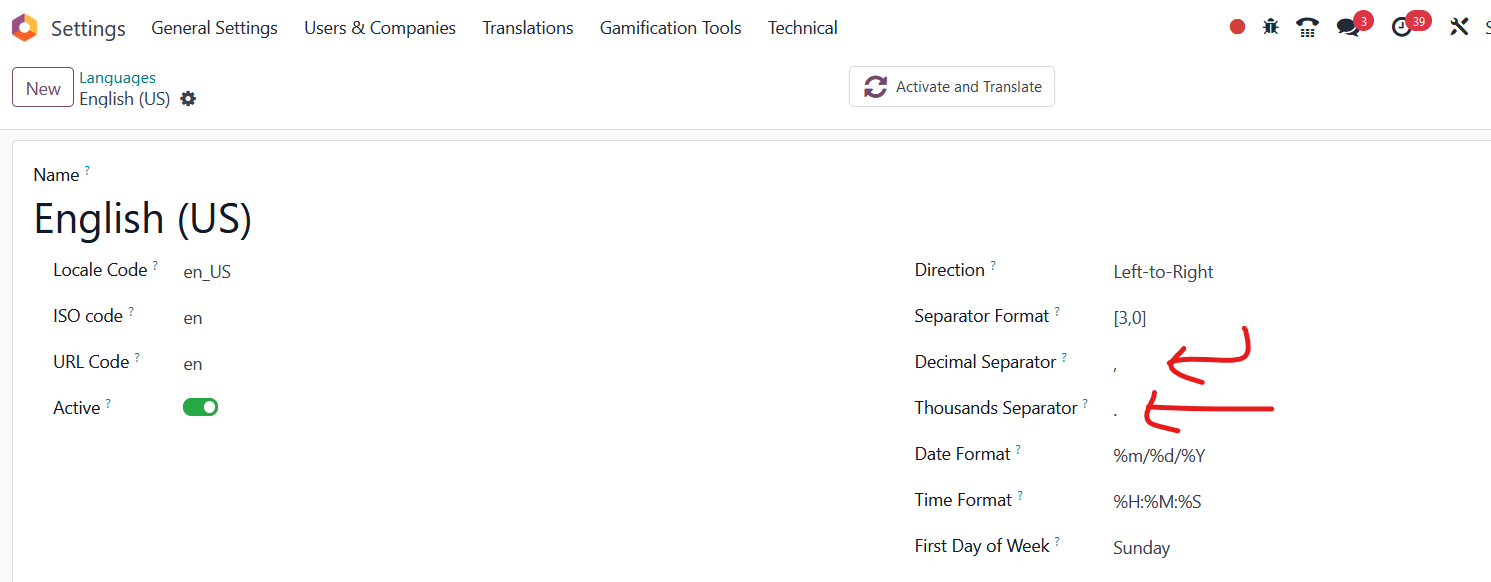The height and width of the screenshot is (582, 1491).
Task: Open the VoIP phone icon
Action: pos(1307,27)
